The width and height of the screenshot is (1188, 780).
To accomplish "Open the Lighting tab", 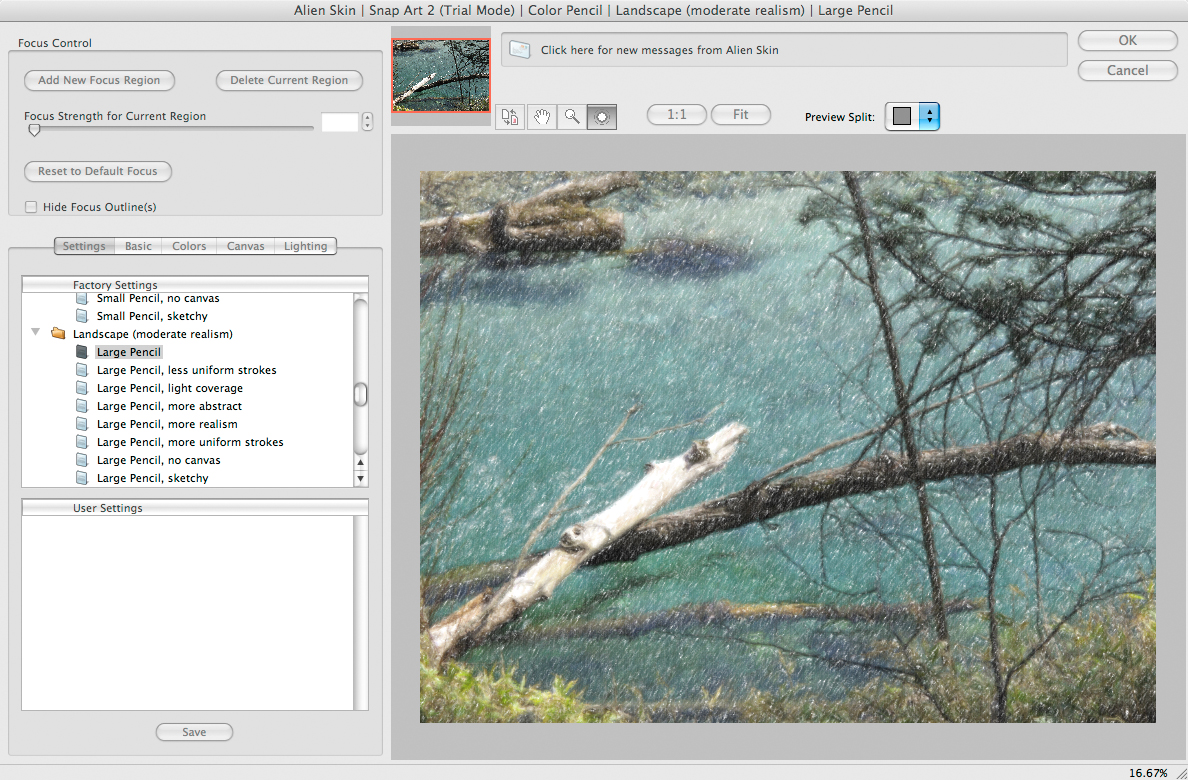I will point(305,246).
